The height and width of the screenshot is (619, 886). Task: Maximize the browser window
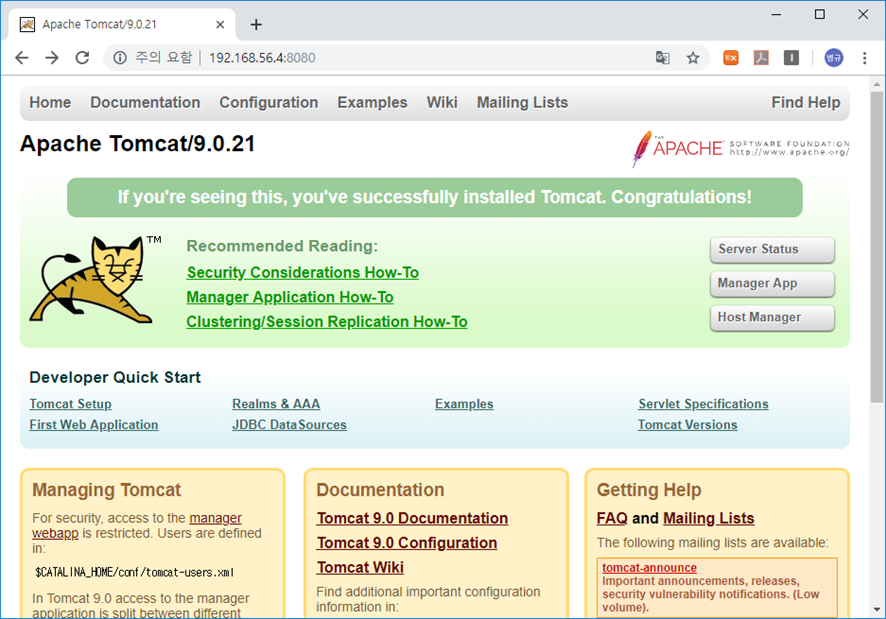(820, 14)
